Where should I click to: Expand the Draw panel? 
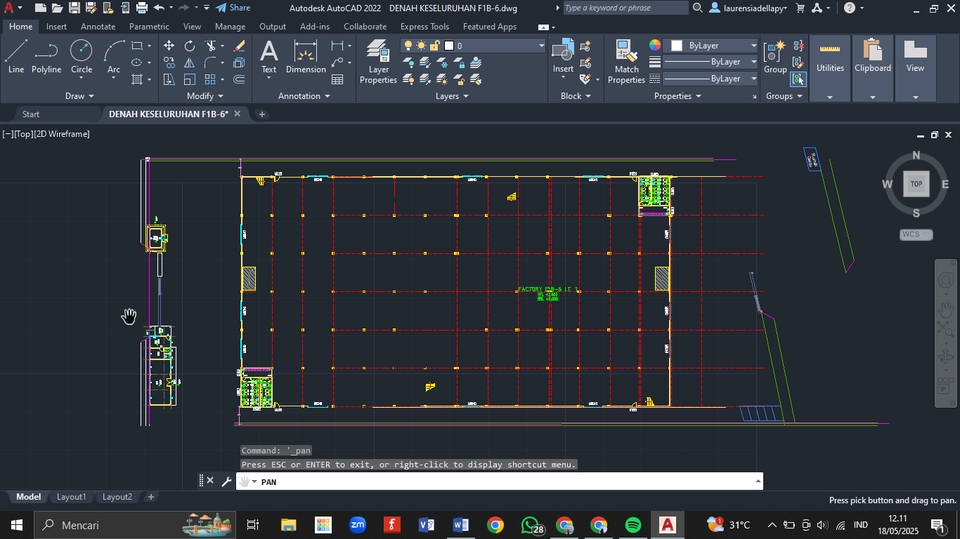click(80, 96)
